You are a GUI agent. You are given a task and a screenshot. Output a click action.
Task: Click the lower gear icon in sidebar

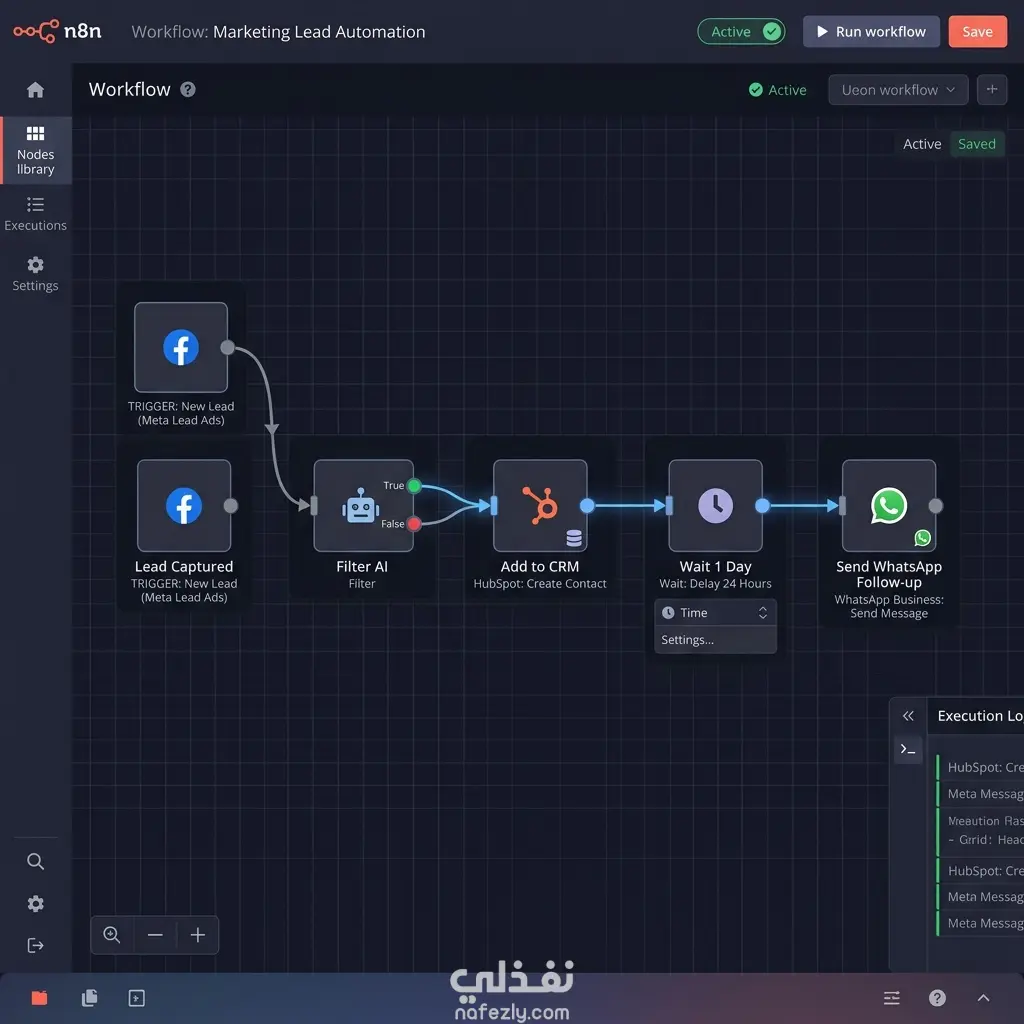coord(35,903)
